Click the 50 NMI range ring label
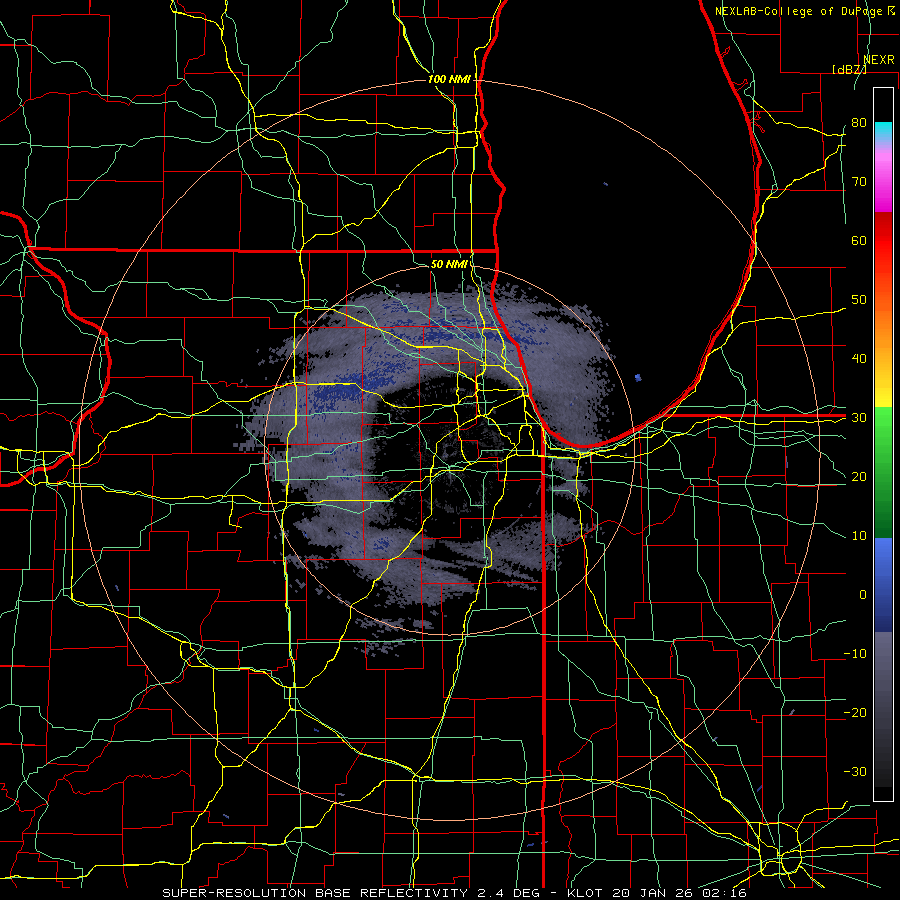This screenshot has width=900, height=900. tap(449, 264)
